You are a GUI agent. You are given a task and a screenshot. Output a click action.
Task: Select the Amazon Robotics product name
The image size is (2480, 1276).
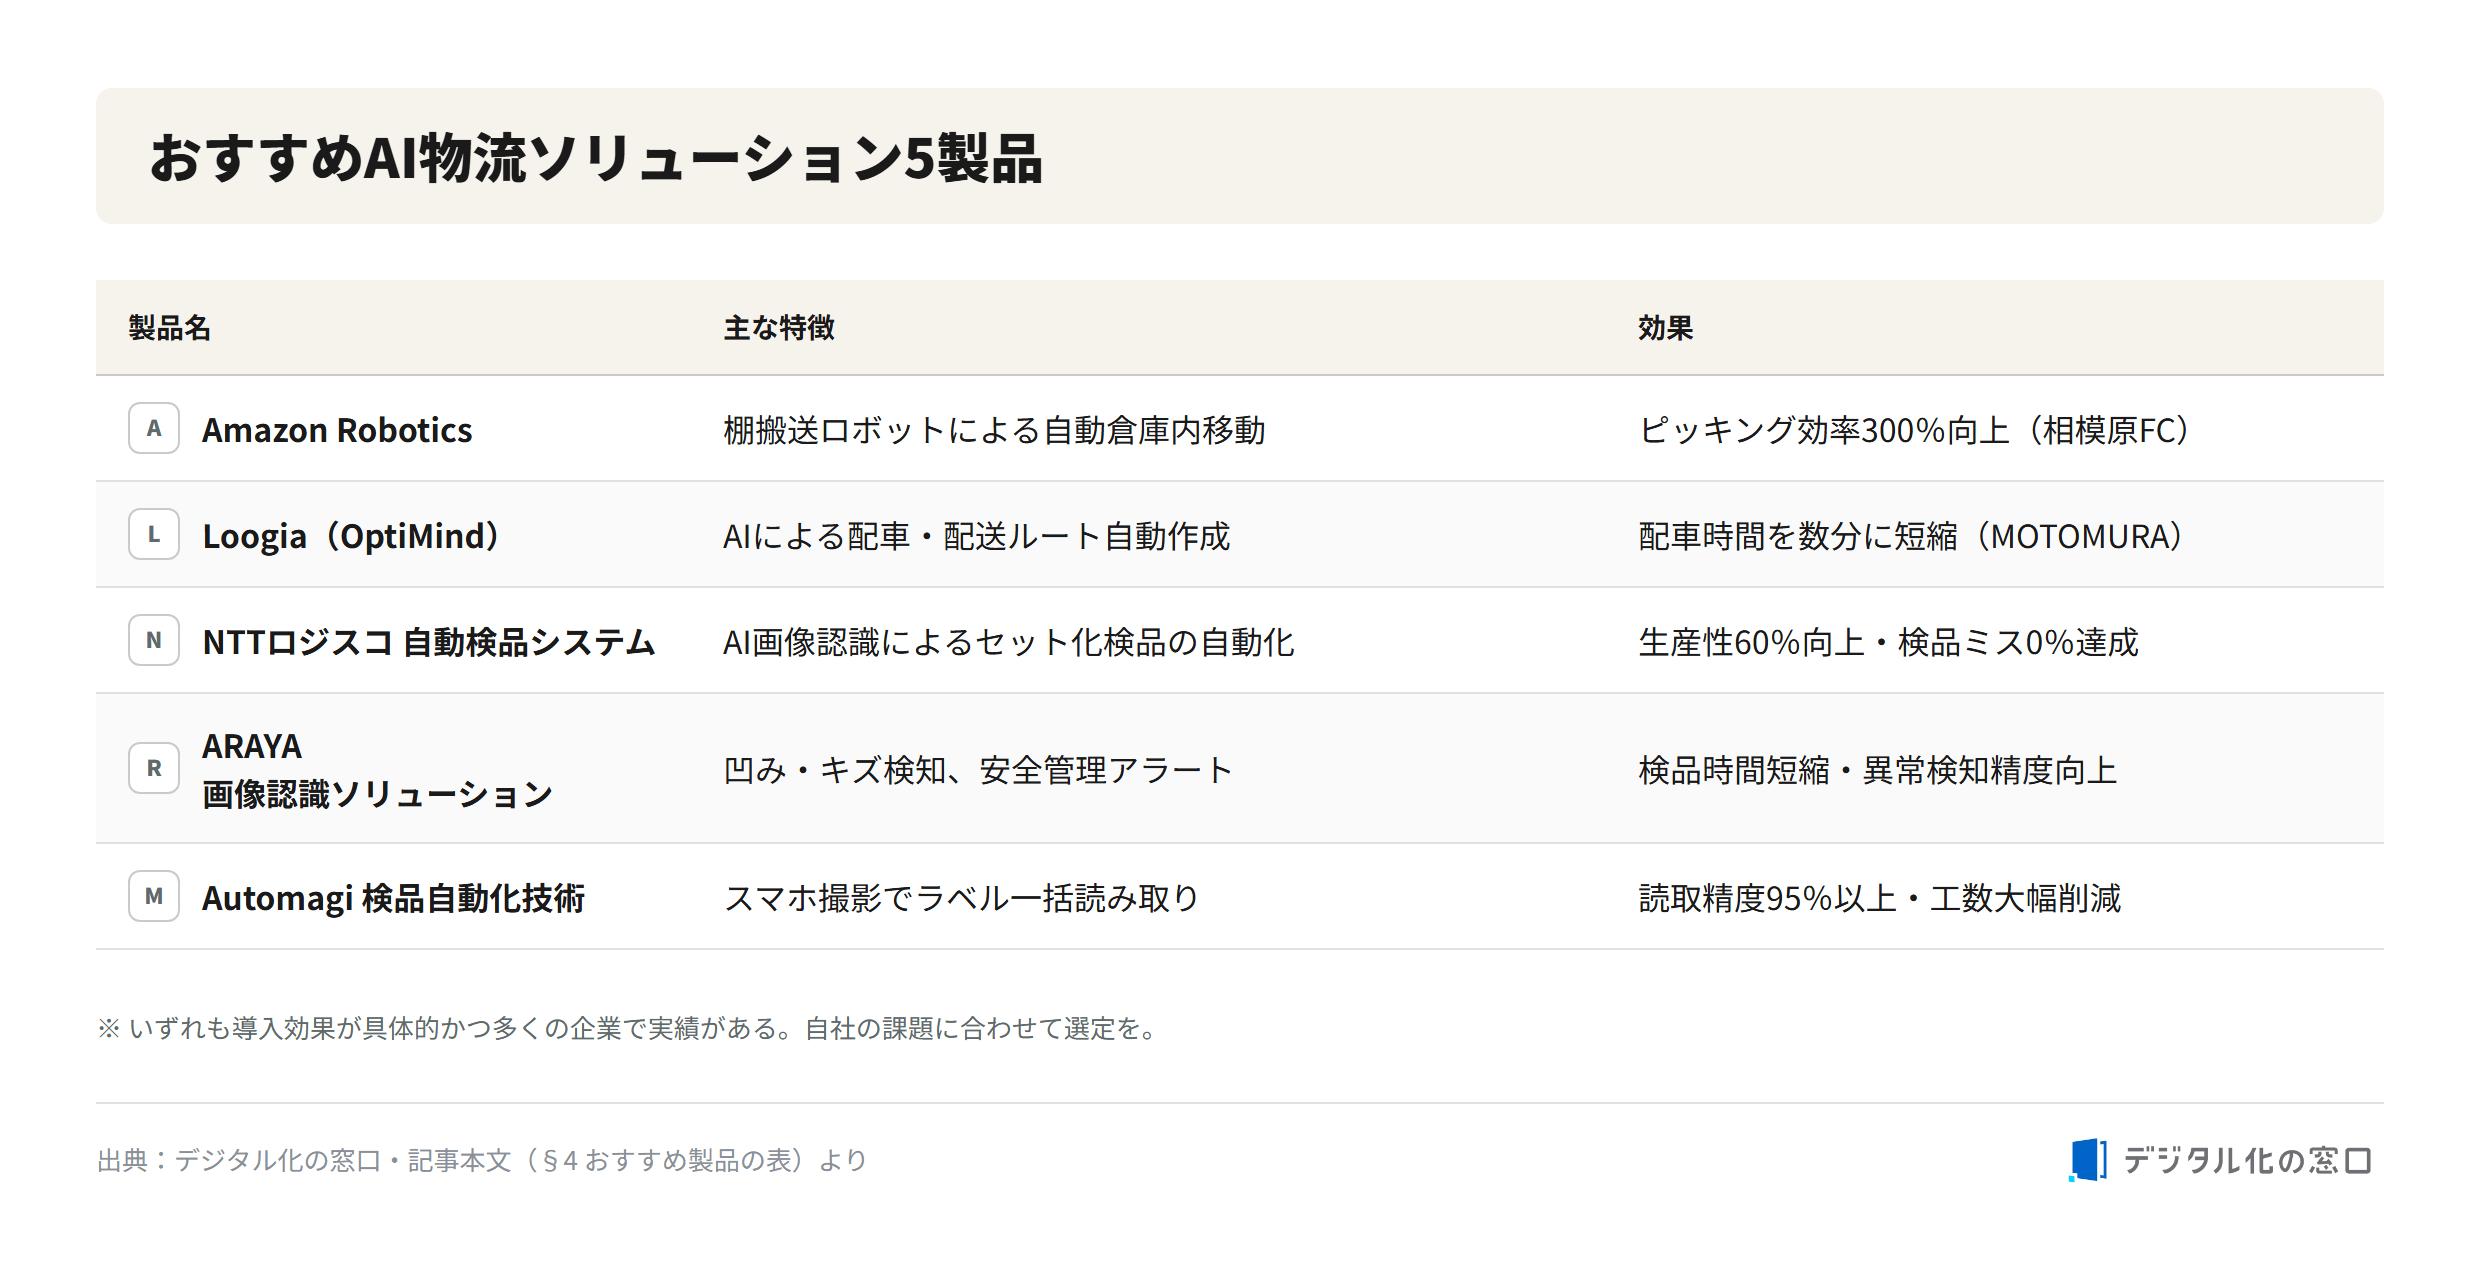pos(337,430)
